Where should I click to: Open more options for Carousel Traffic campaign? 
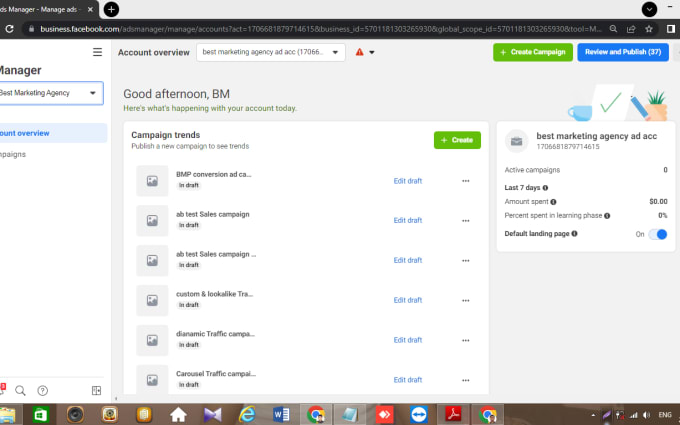click(x=465, y=380)
